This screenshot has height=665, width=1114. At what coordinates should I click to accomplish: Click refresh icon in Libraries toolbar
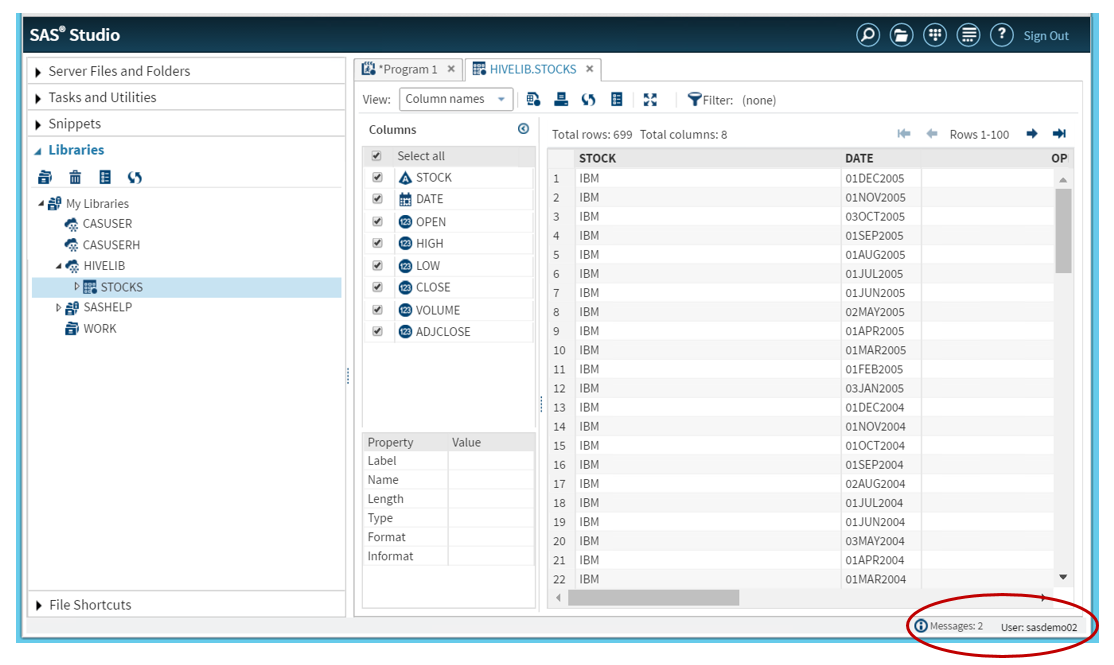(x=135, y=177)
